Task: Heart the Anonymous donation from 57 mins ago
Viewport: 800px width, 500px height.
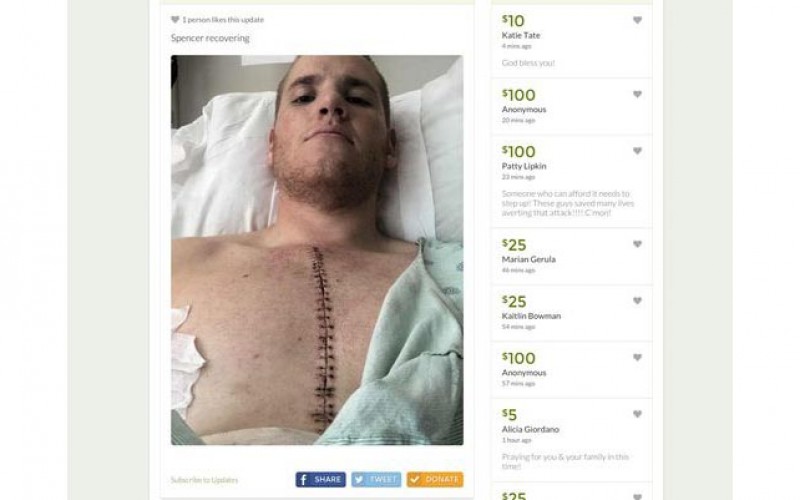Action: pyautogui.click(x=637, y=357)
